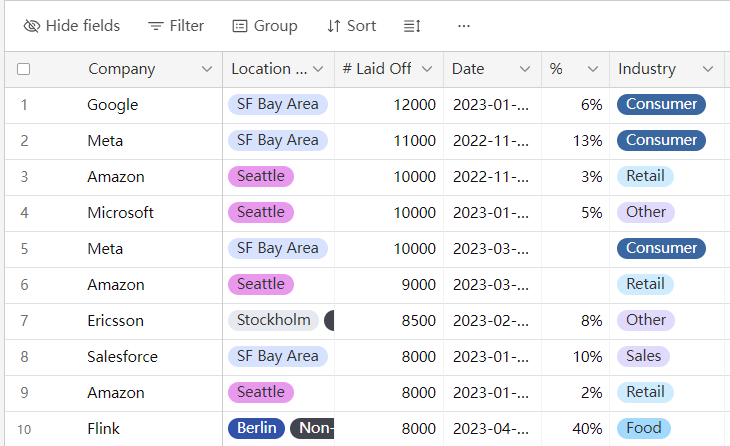
Task: Open the Filter options
Action: 176,26
